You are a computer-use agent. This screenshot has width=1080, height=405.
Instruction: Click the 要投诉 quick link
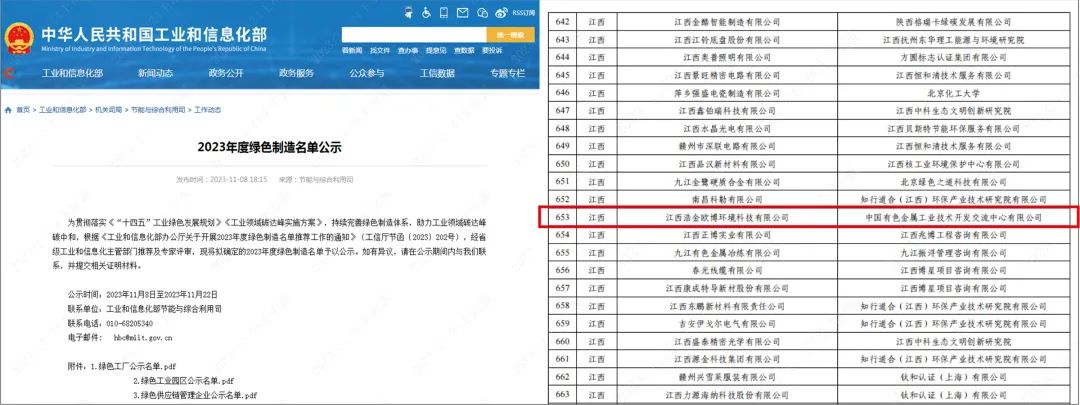click(x=492, y=51)
